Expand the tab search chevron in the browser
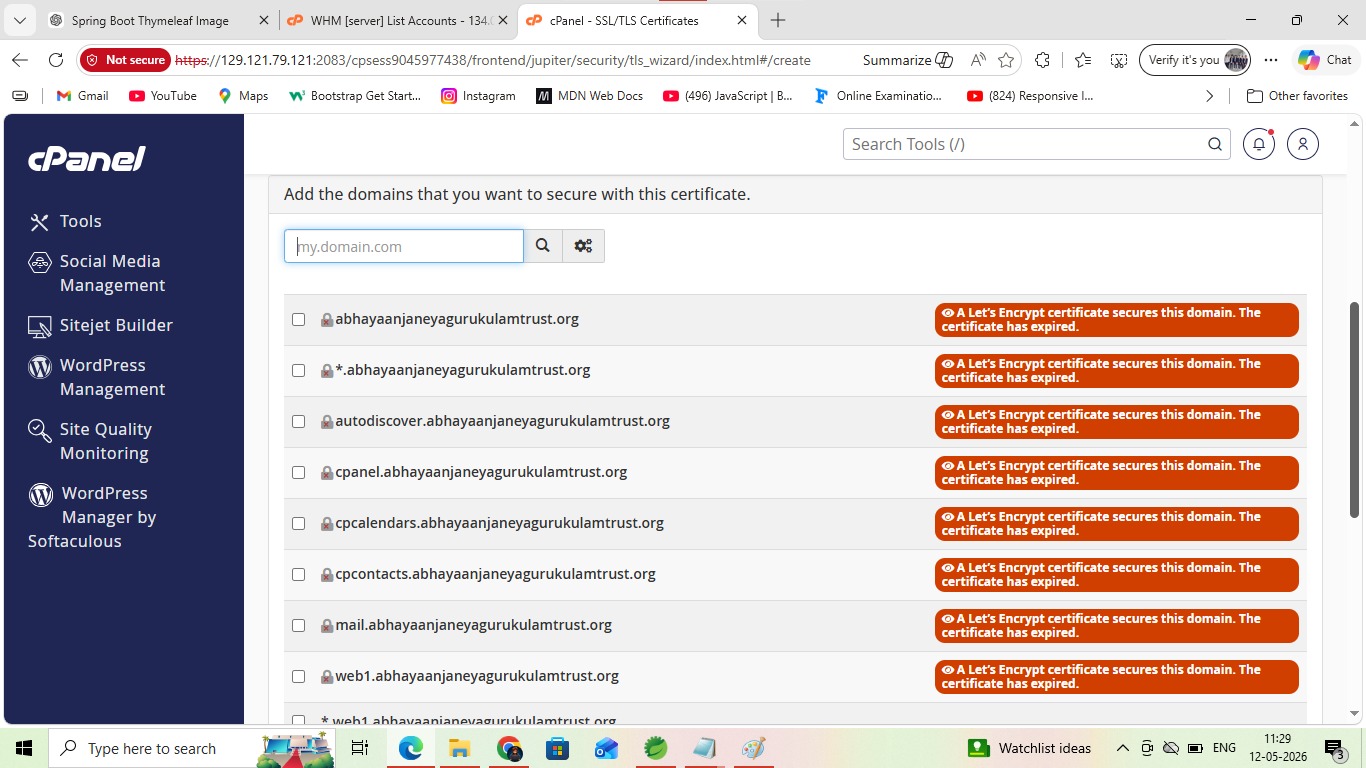Image resolution: width=1366 pixels, height=768 pixels. 19,20
